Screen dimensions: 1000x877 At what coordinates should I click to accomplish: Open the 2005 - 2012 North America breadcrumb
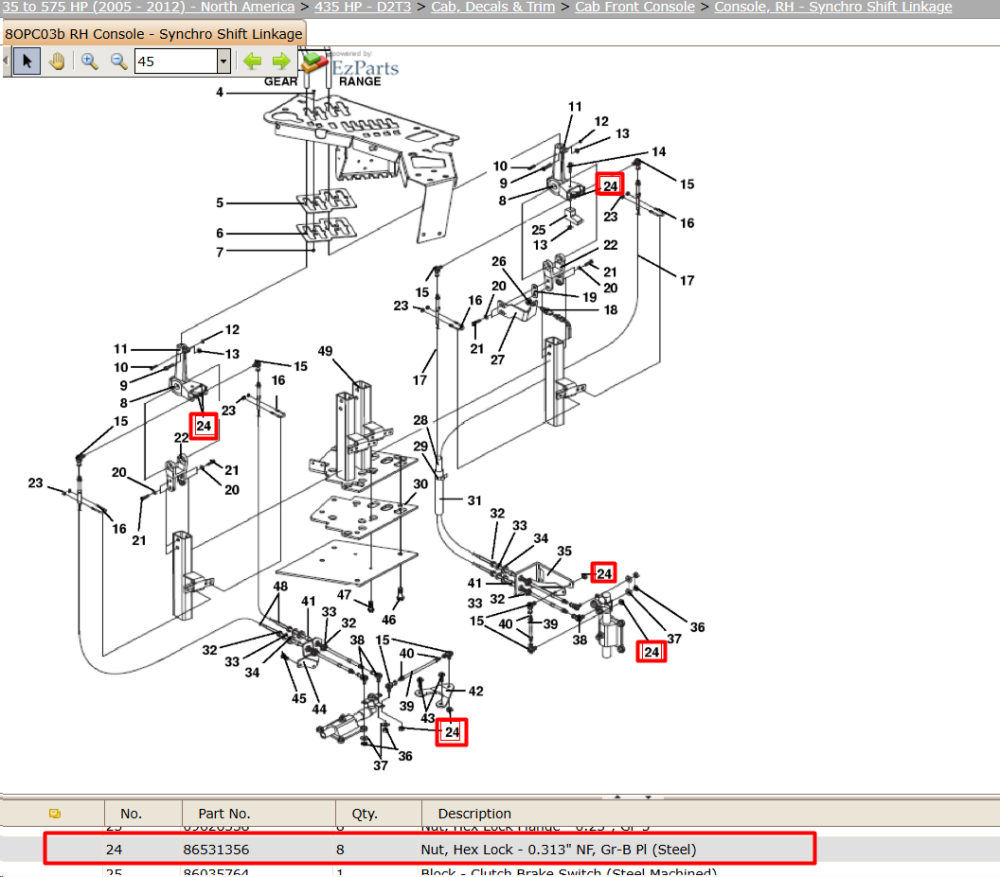coord(148,7)
